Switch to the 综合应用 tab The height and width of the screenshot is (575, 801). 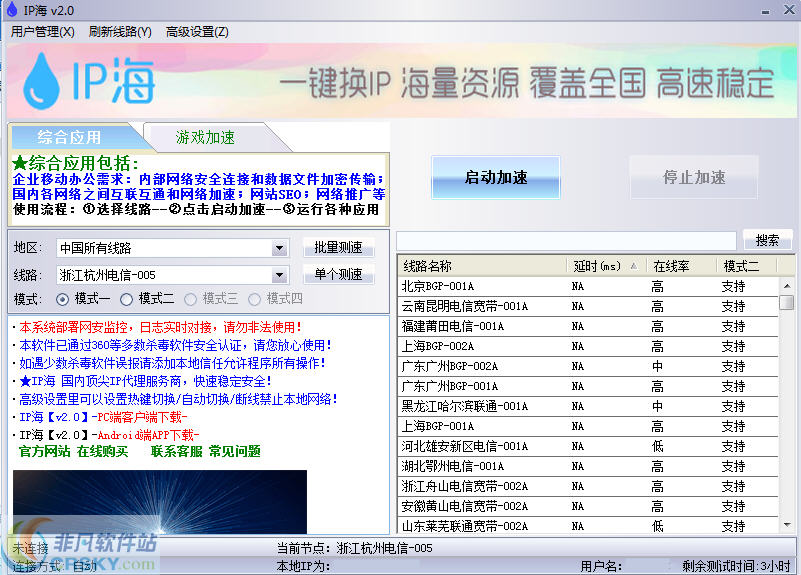pos(69,137)
